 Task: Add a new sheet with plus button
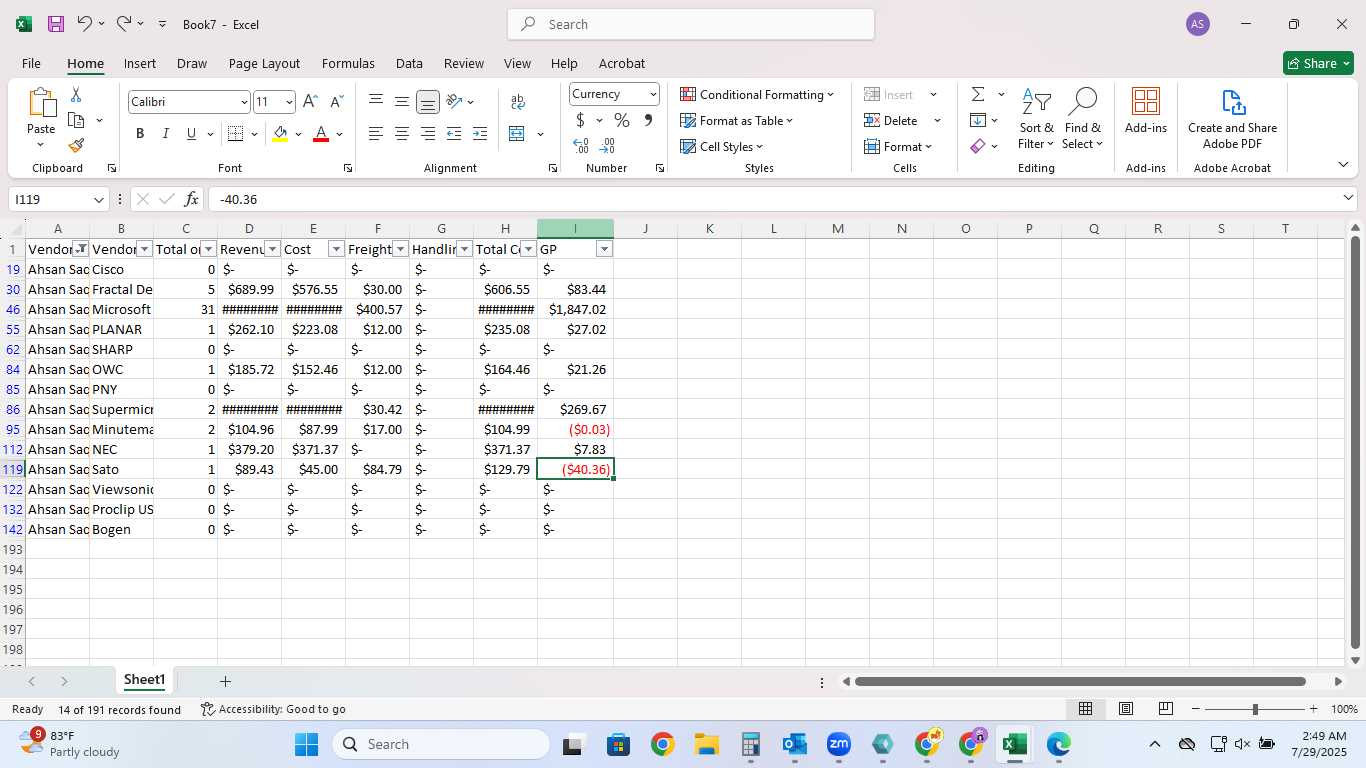[225, 681]
